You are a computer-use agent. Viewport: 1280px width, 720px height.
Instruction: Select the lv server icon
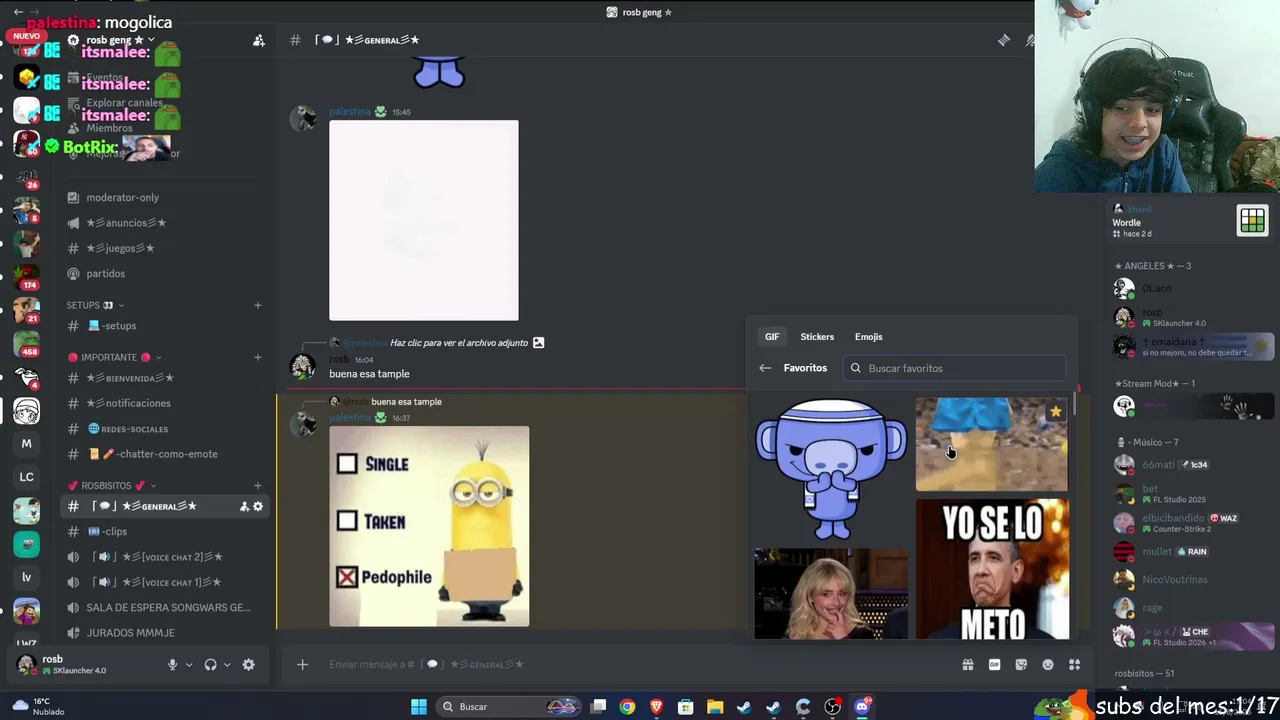point(26,577)
